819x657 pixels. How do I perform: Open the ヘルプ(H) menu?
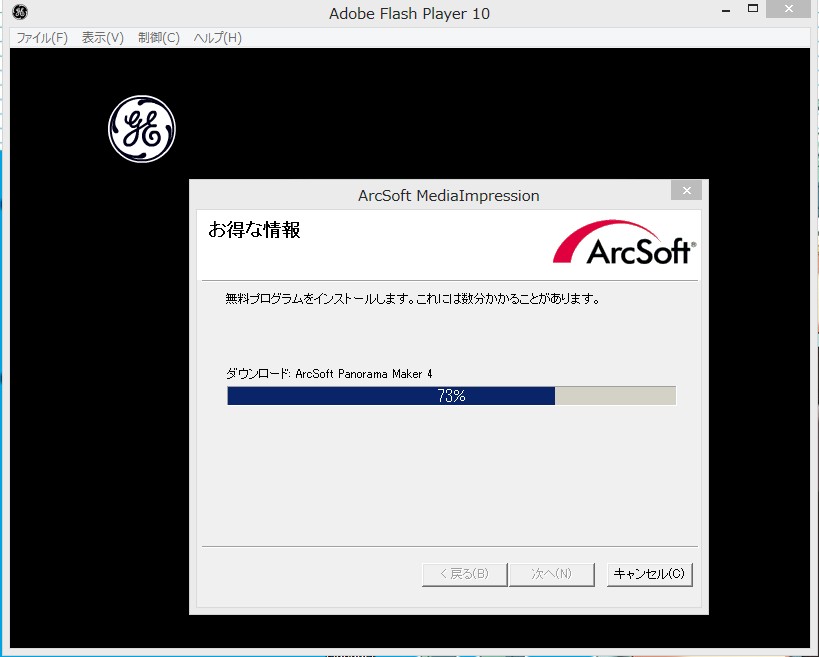pos(217,38)
